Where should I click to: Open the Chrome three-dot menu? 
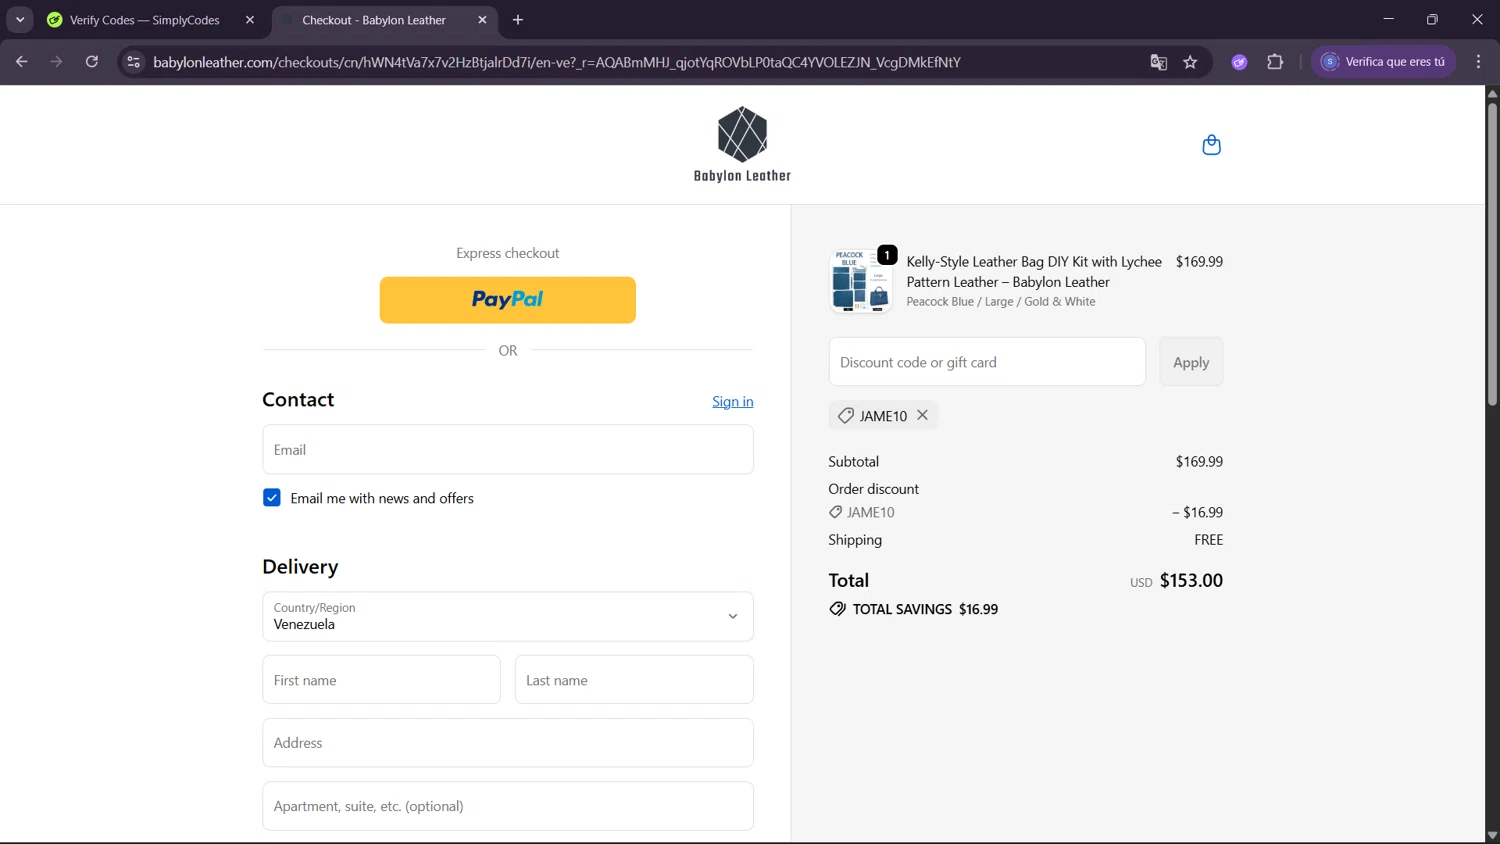1478,62
